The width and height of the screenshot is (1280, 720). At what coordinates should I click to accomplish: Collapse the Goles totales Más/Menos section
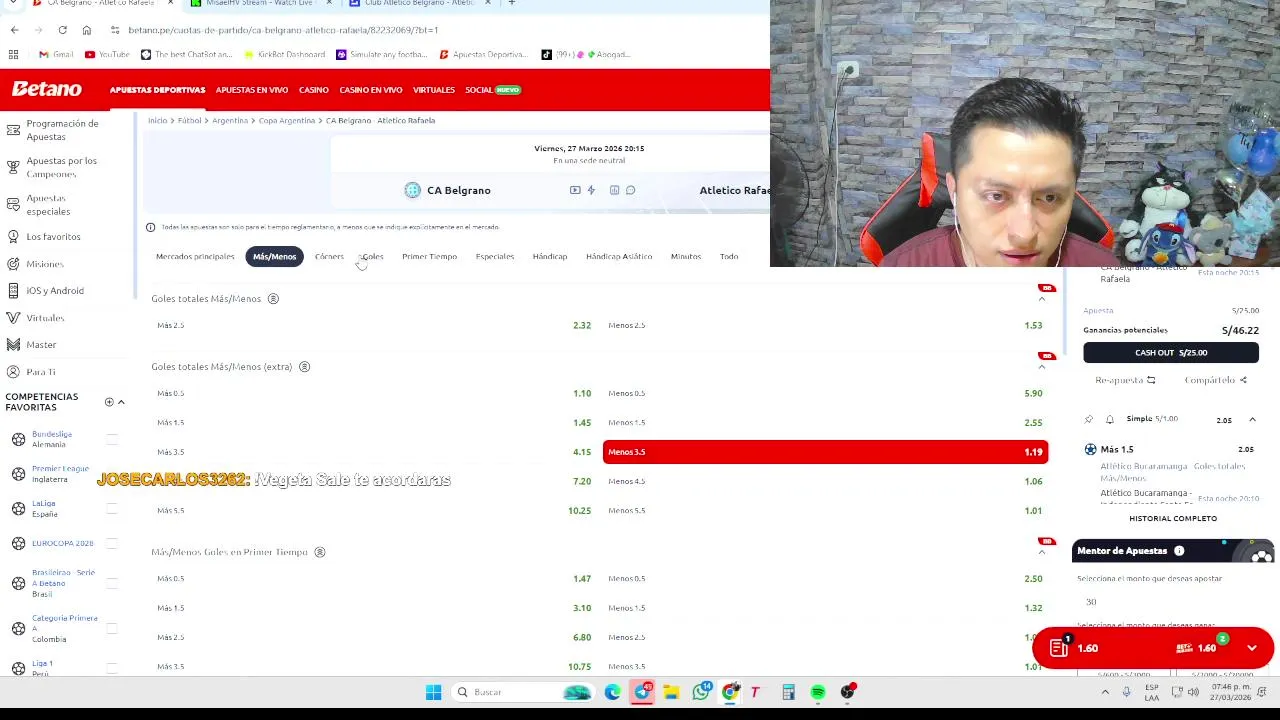[1042, 299]
